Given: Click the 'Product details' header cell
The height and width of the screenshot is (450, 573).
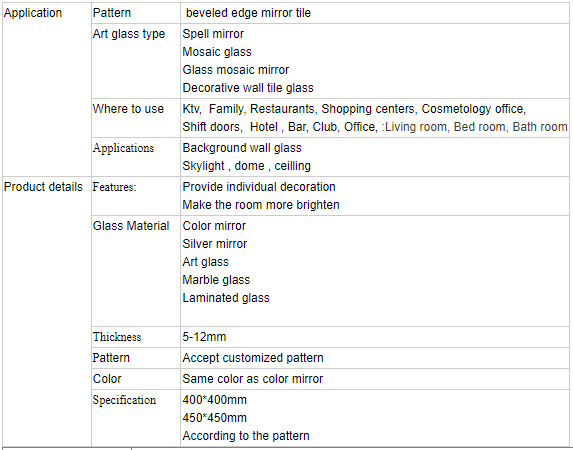Looking at the screenshot, I should (x=46, y=311).
